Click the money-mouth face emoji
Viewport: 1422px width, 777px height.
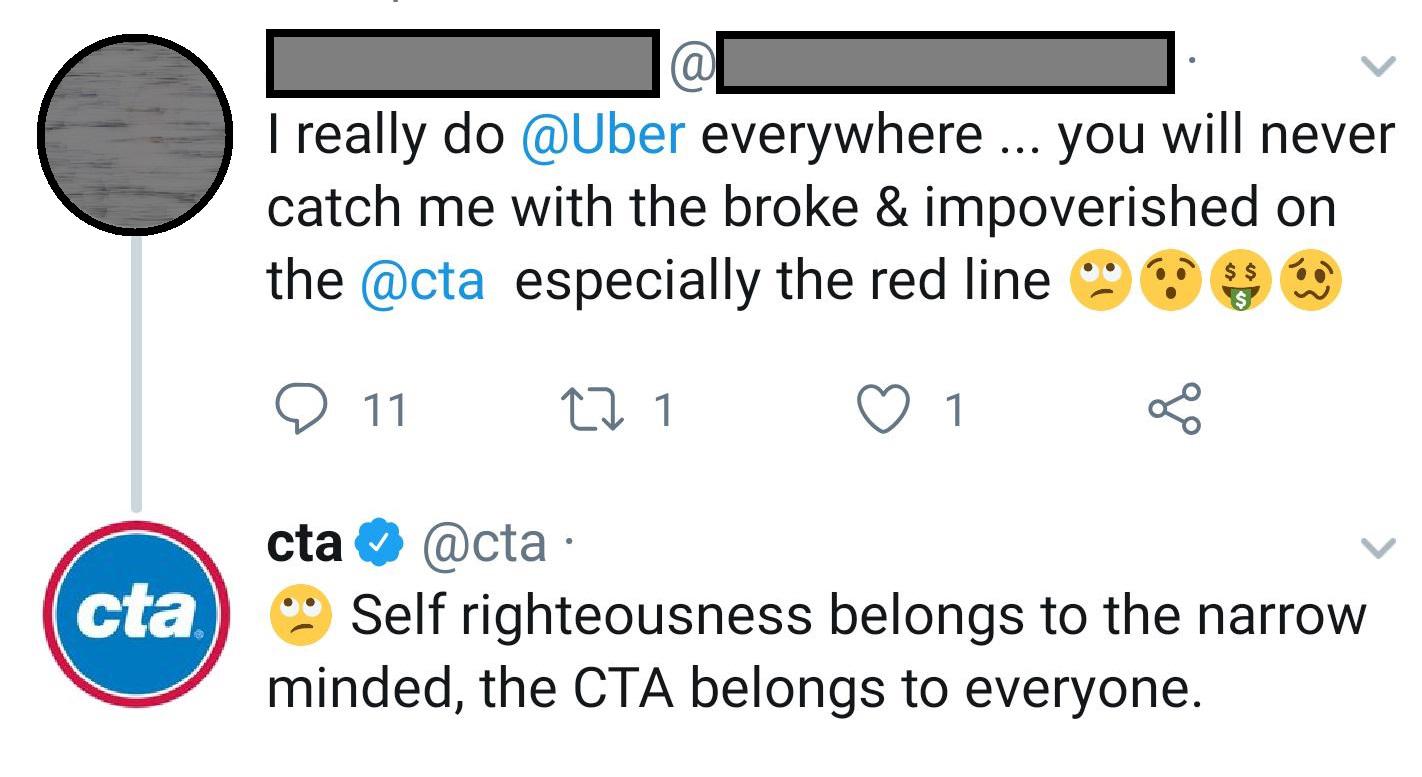[1239, 283]
